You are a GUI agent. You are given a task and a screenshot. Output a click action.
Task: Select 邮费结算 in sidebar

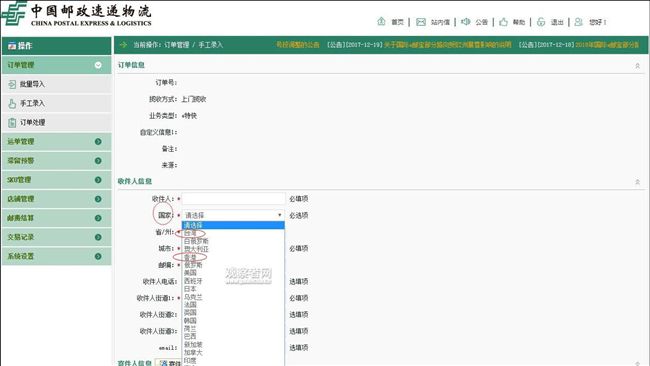pyautogui.click(x=57, y=218)
